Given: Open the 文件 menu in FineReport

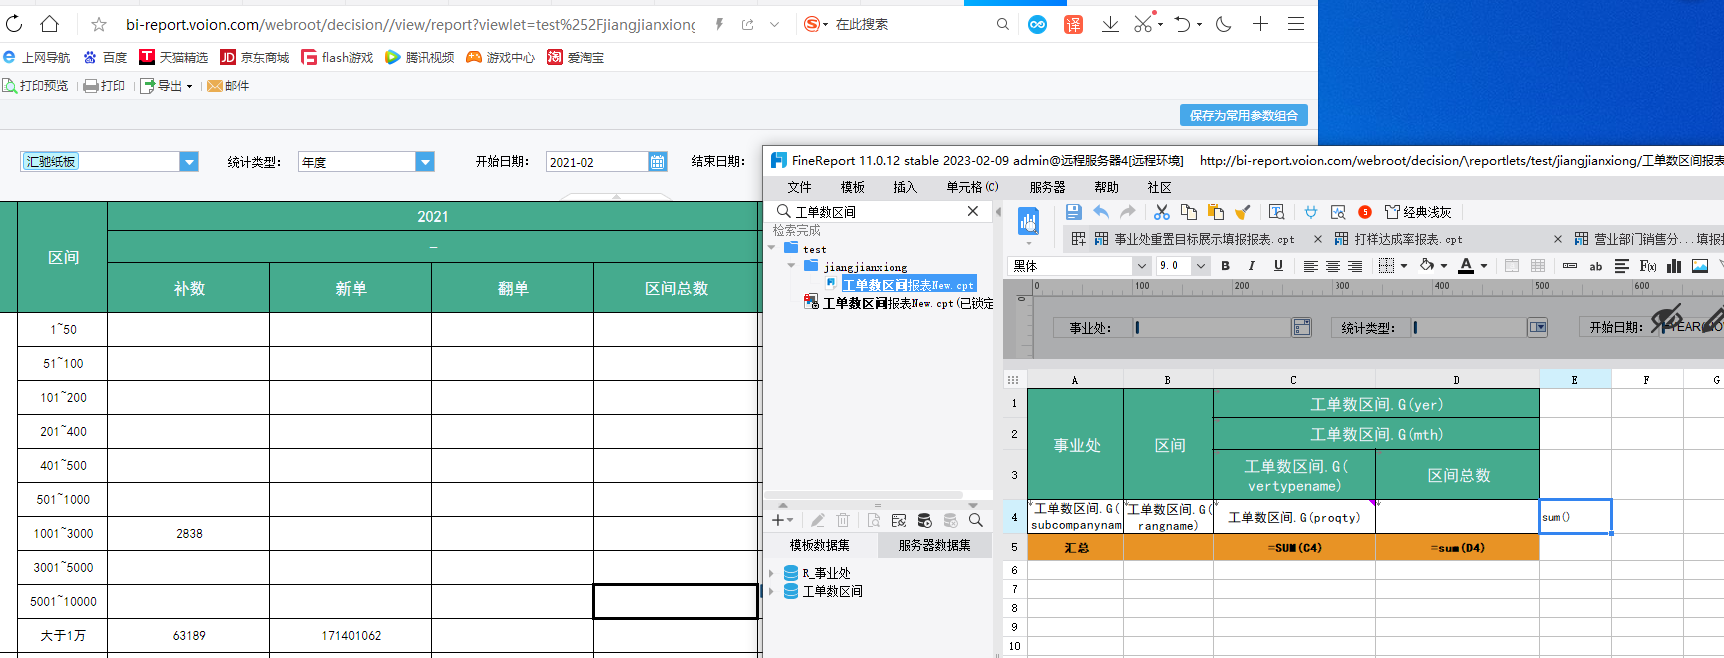Looking at the screenshot, I should click(799, 187).
